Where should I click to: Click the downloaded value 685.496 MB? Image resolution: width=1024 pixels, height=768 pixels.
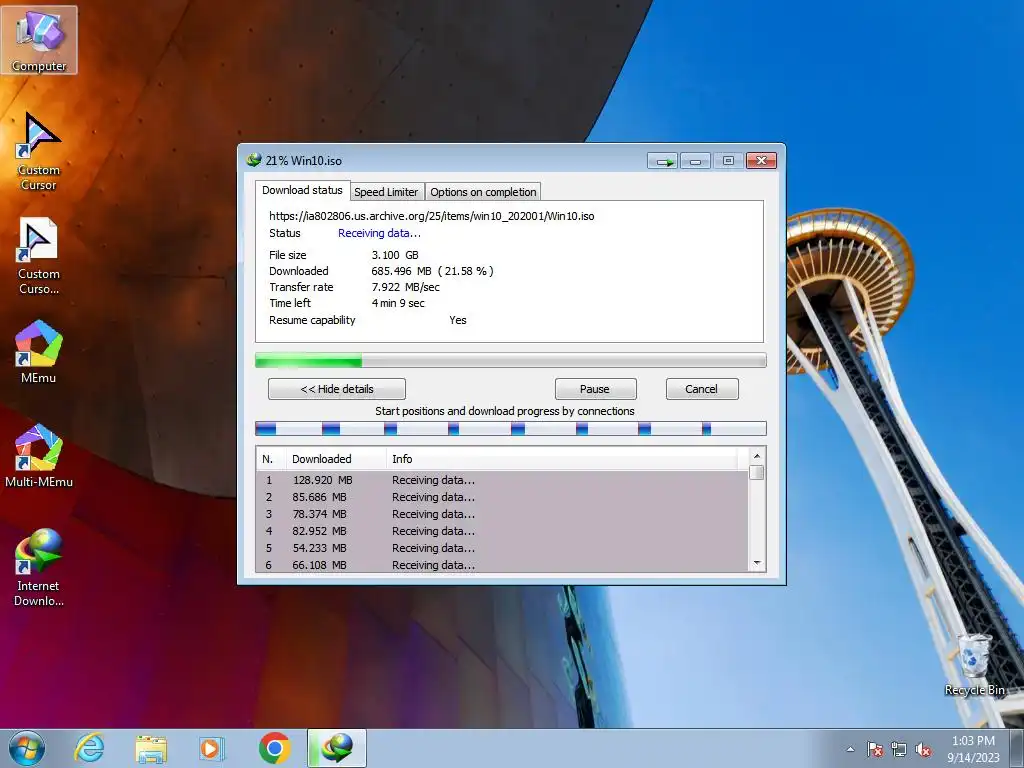coord(402,271)
